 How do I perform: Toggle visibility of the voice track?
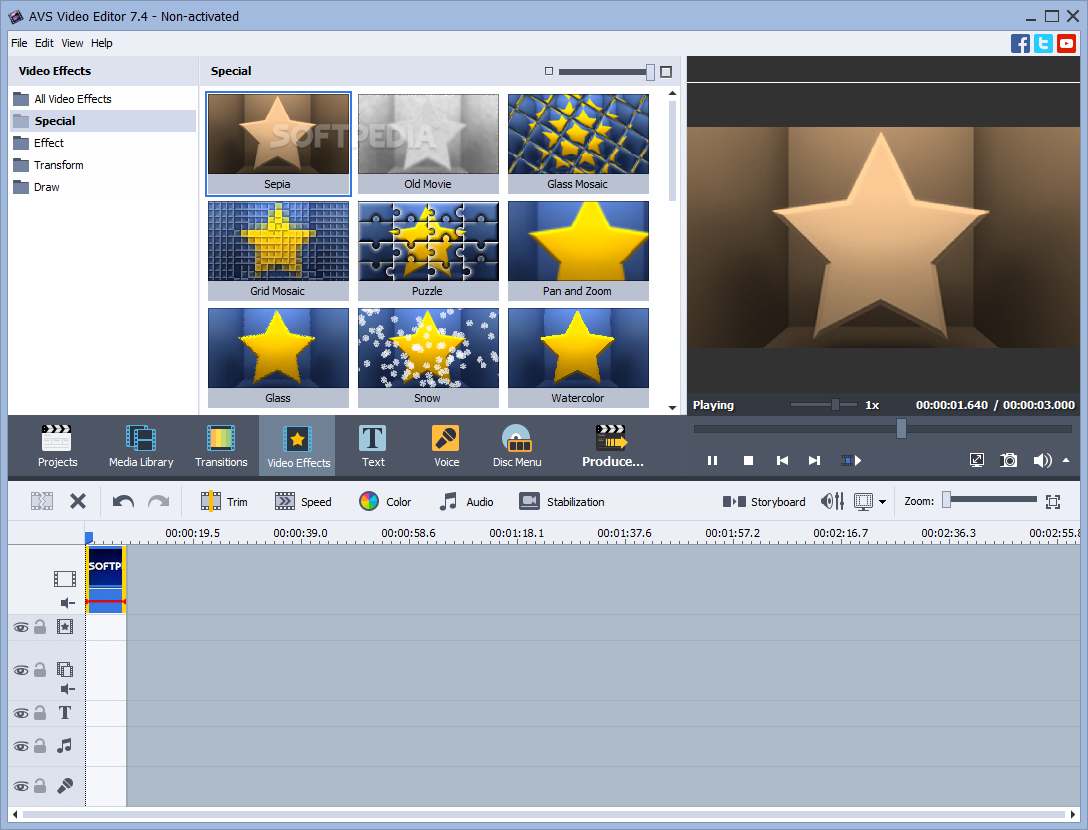21,786
